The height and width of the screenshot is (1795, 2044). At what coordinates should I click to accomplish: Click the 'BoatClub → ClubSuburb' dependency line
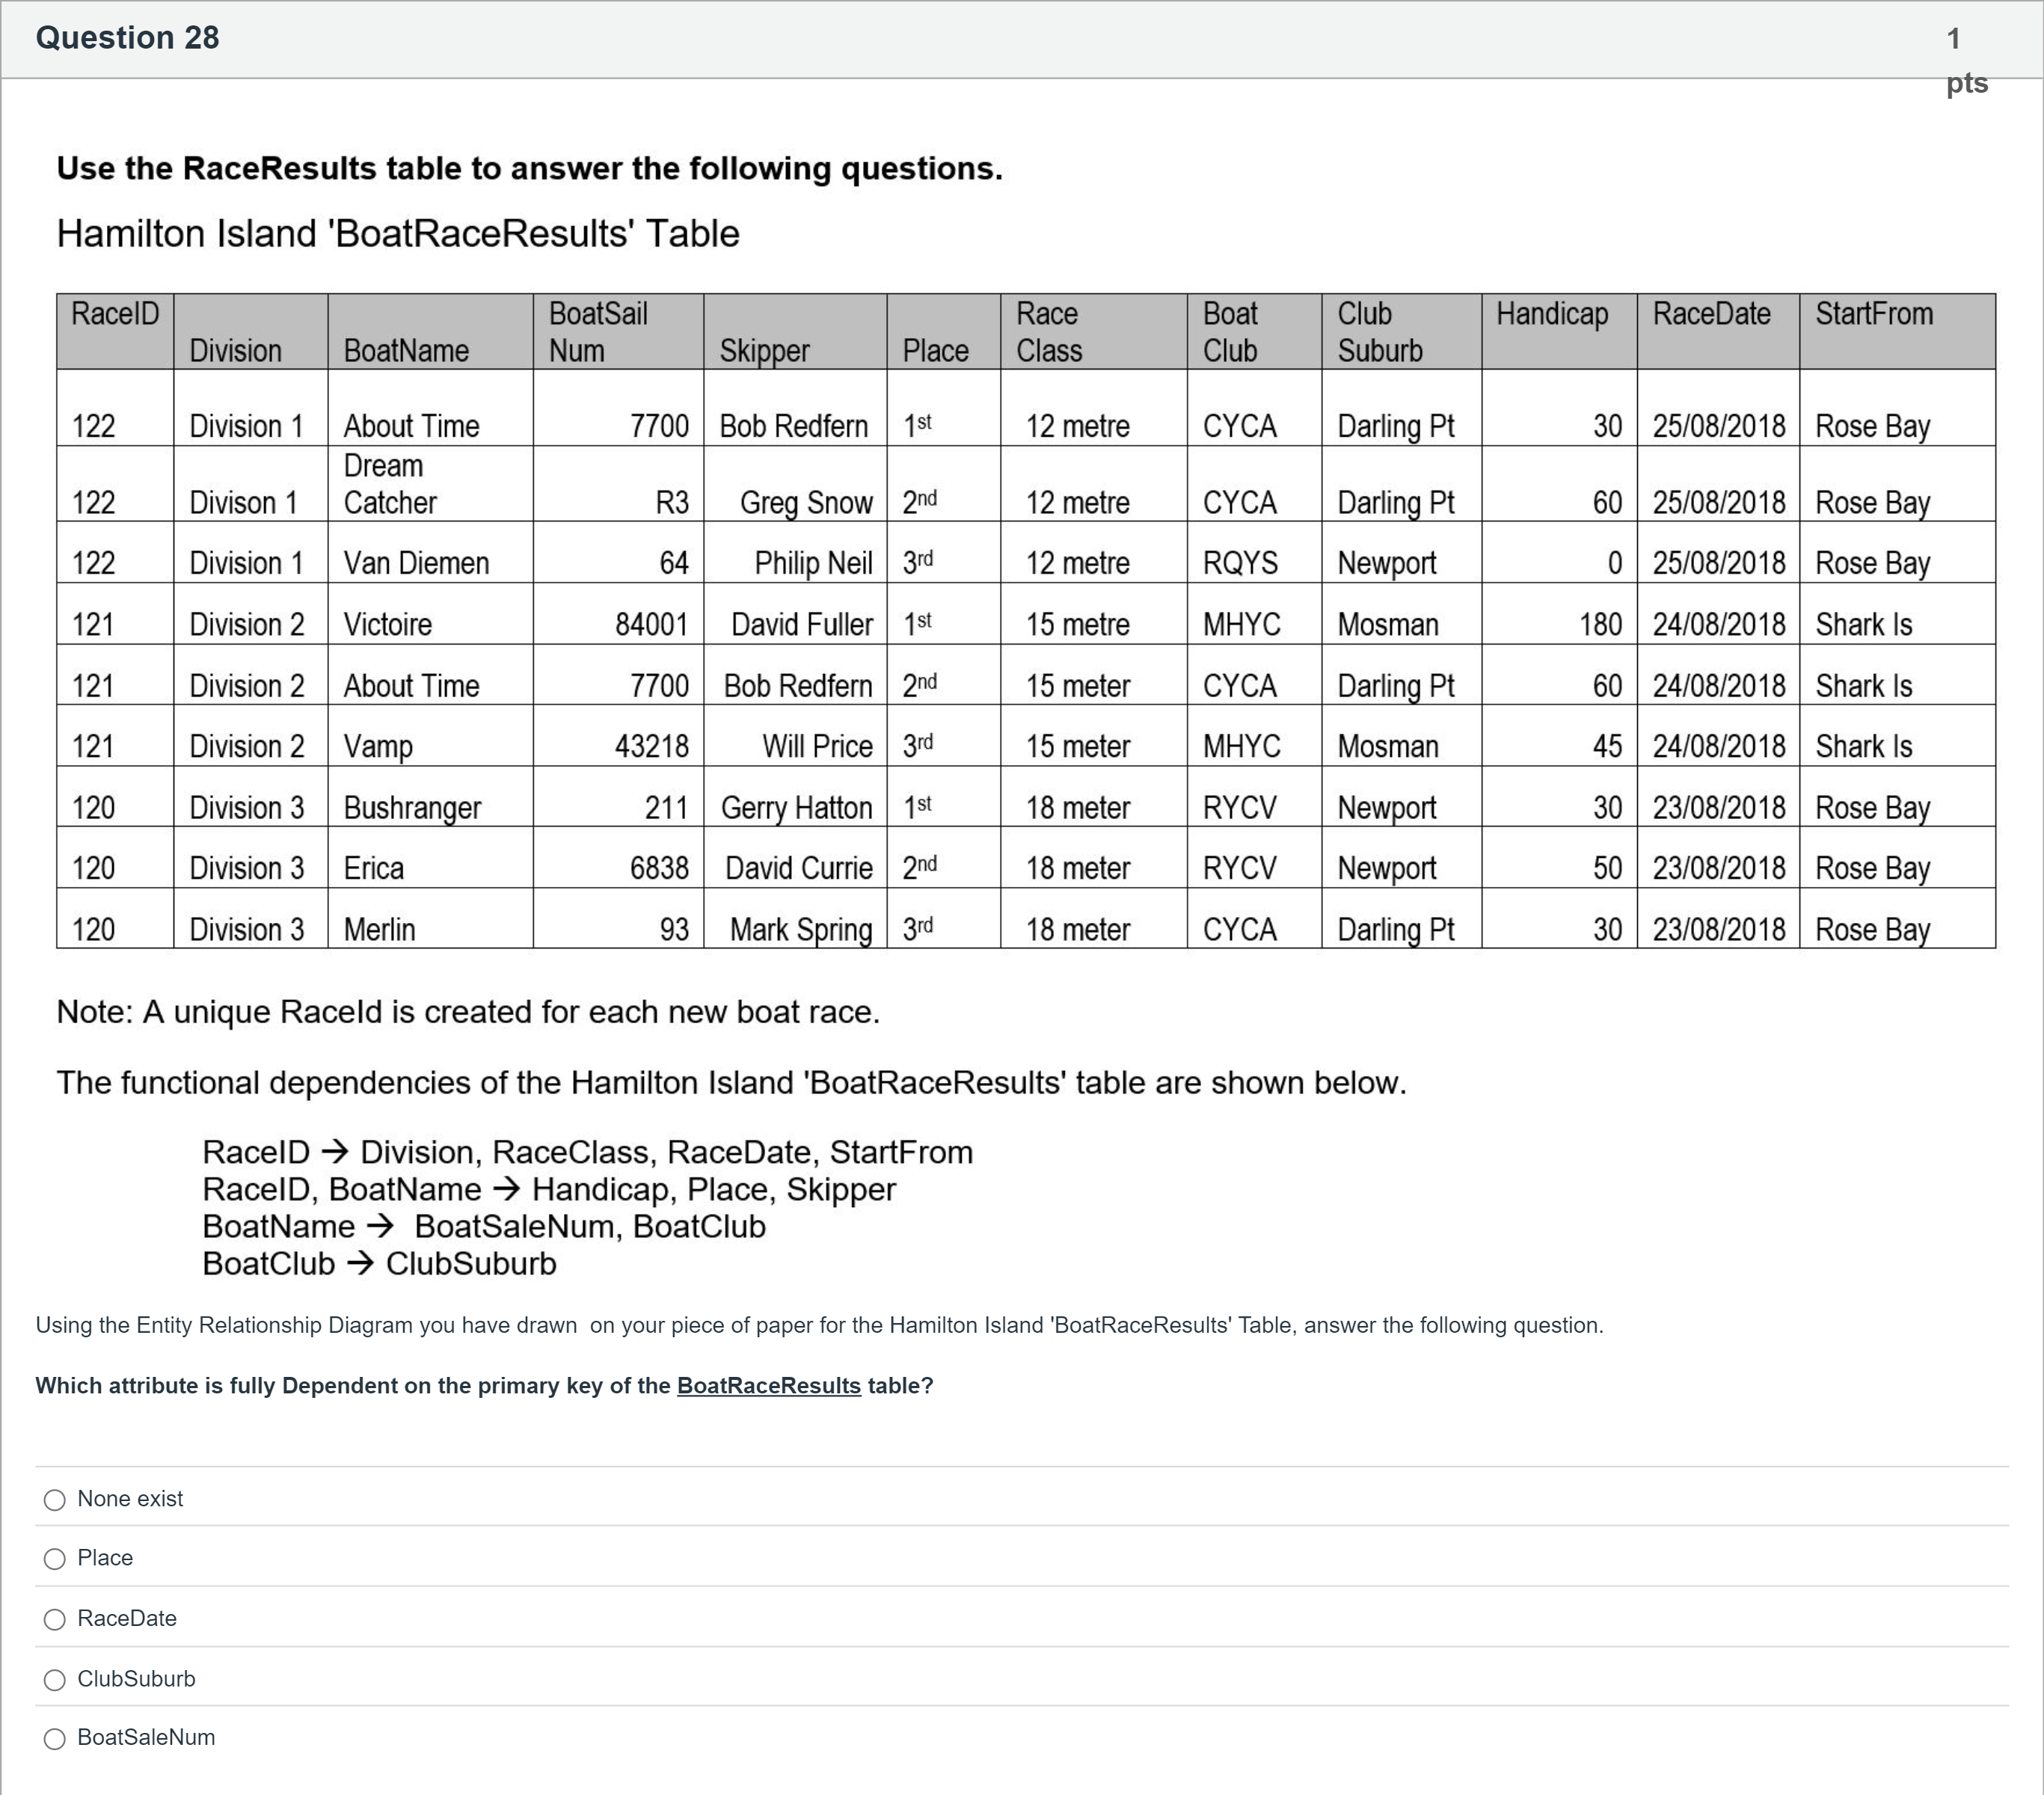[x=379, y=1264]
